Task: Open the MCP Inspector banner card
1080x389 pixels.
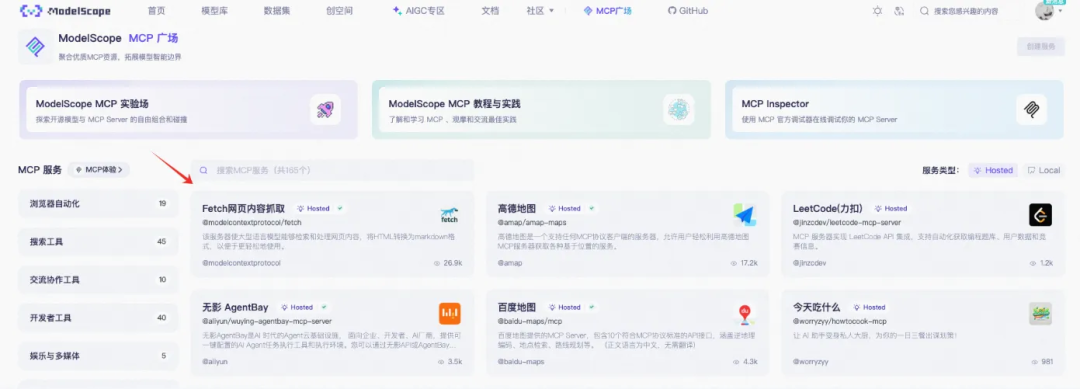Action: 894,109
